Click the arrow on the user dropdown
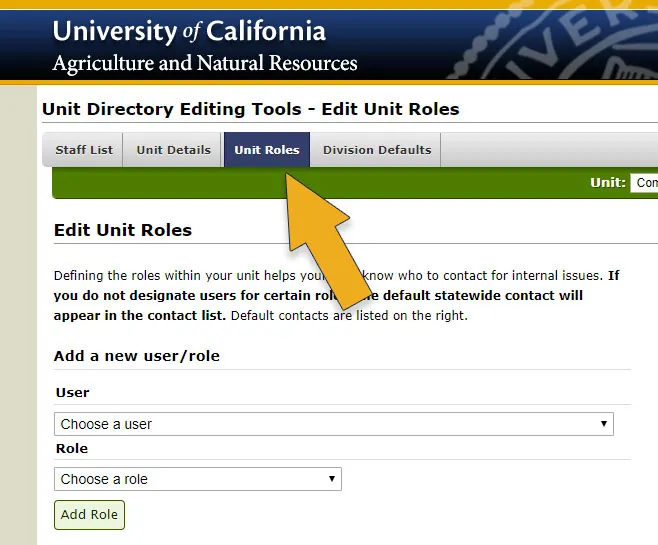658x545 pixels. (603, 424)
